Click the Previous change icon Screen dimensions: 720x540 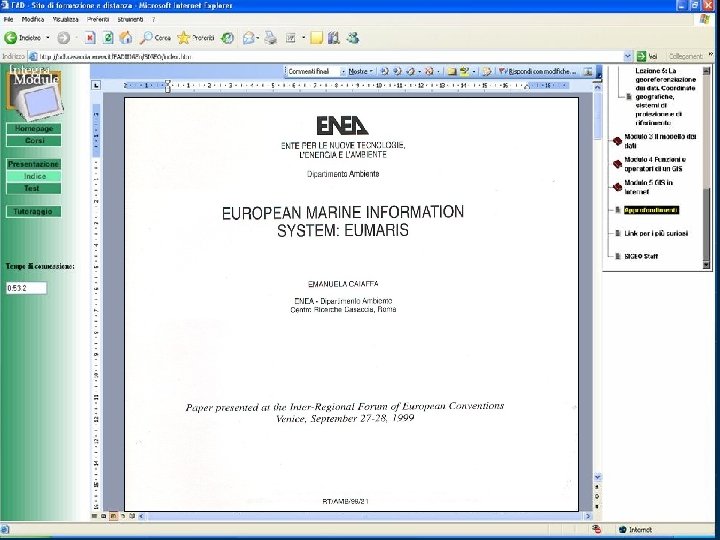[x=385, y=72]
